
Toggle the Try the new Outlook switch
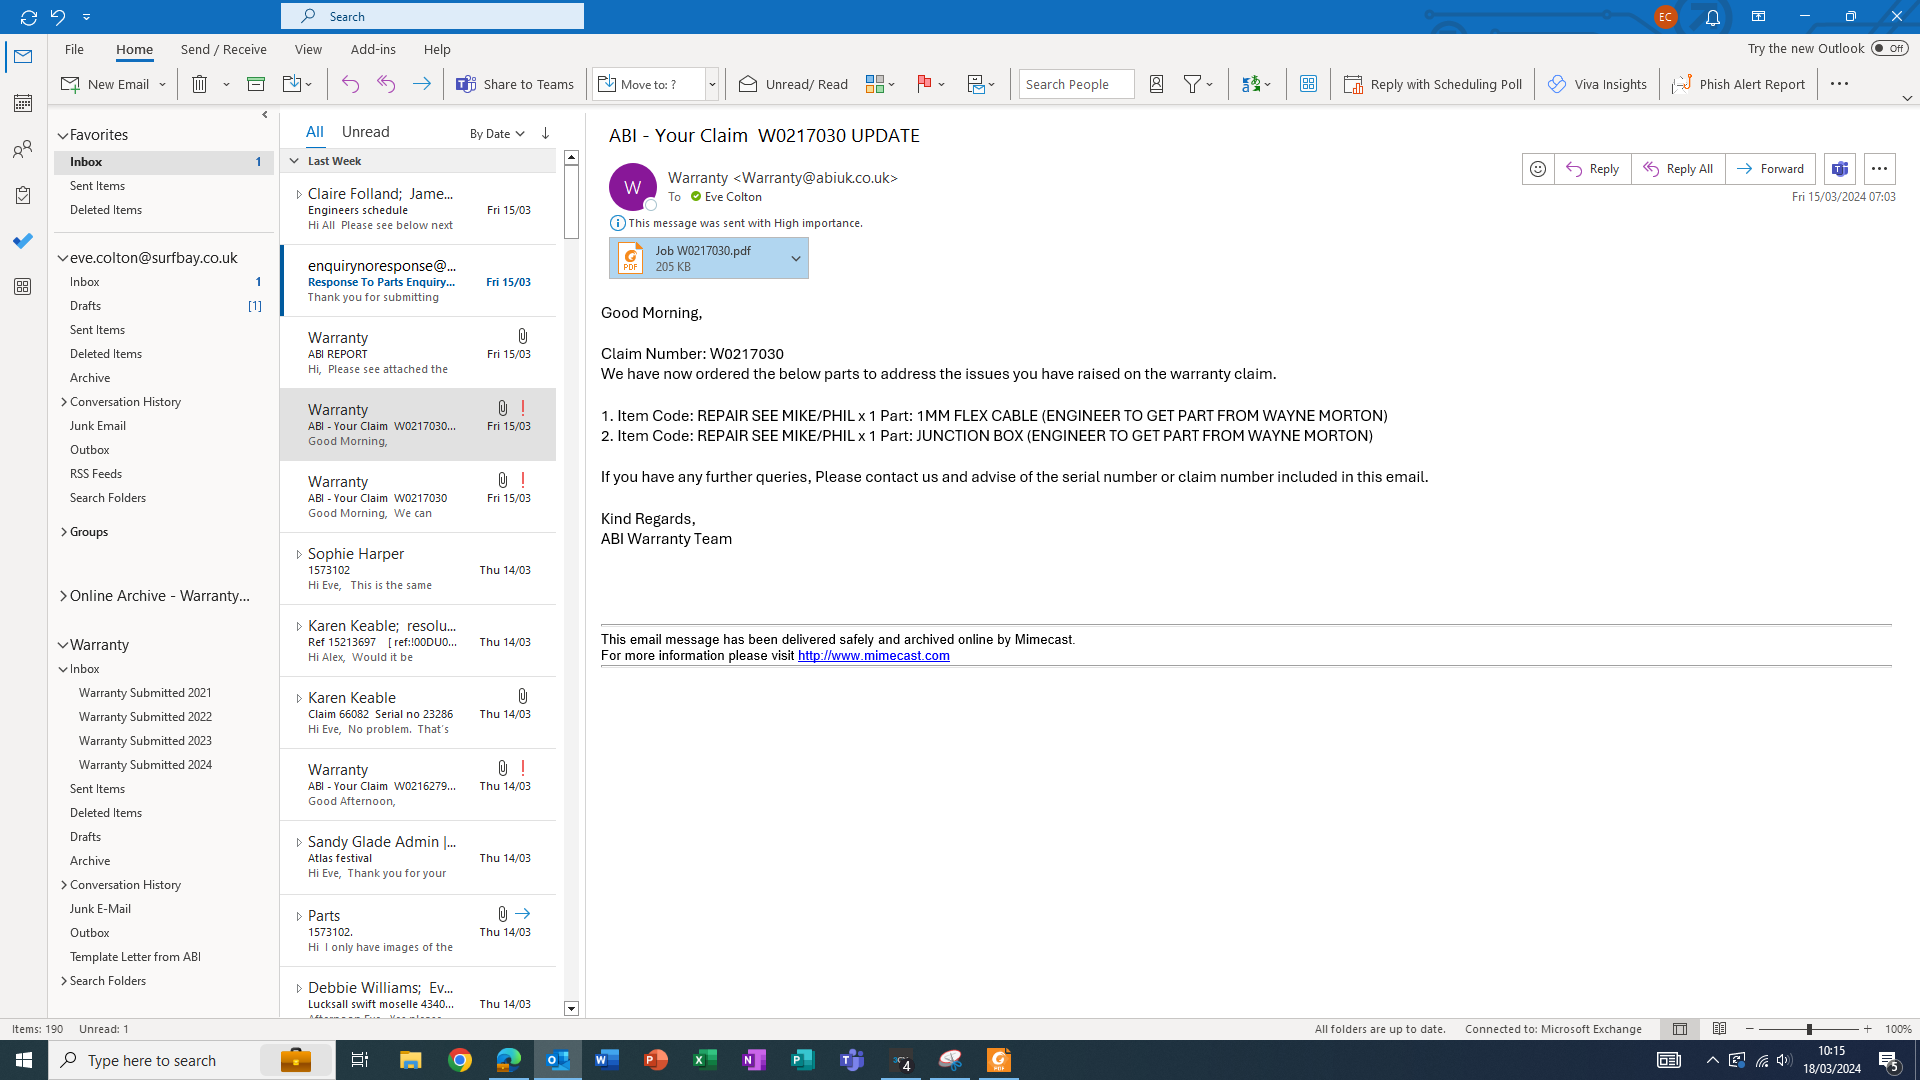click(x=1889, y=48)
